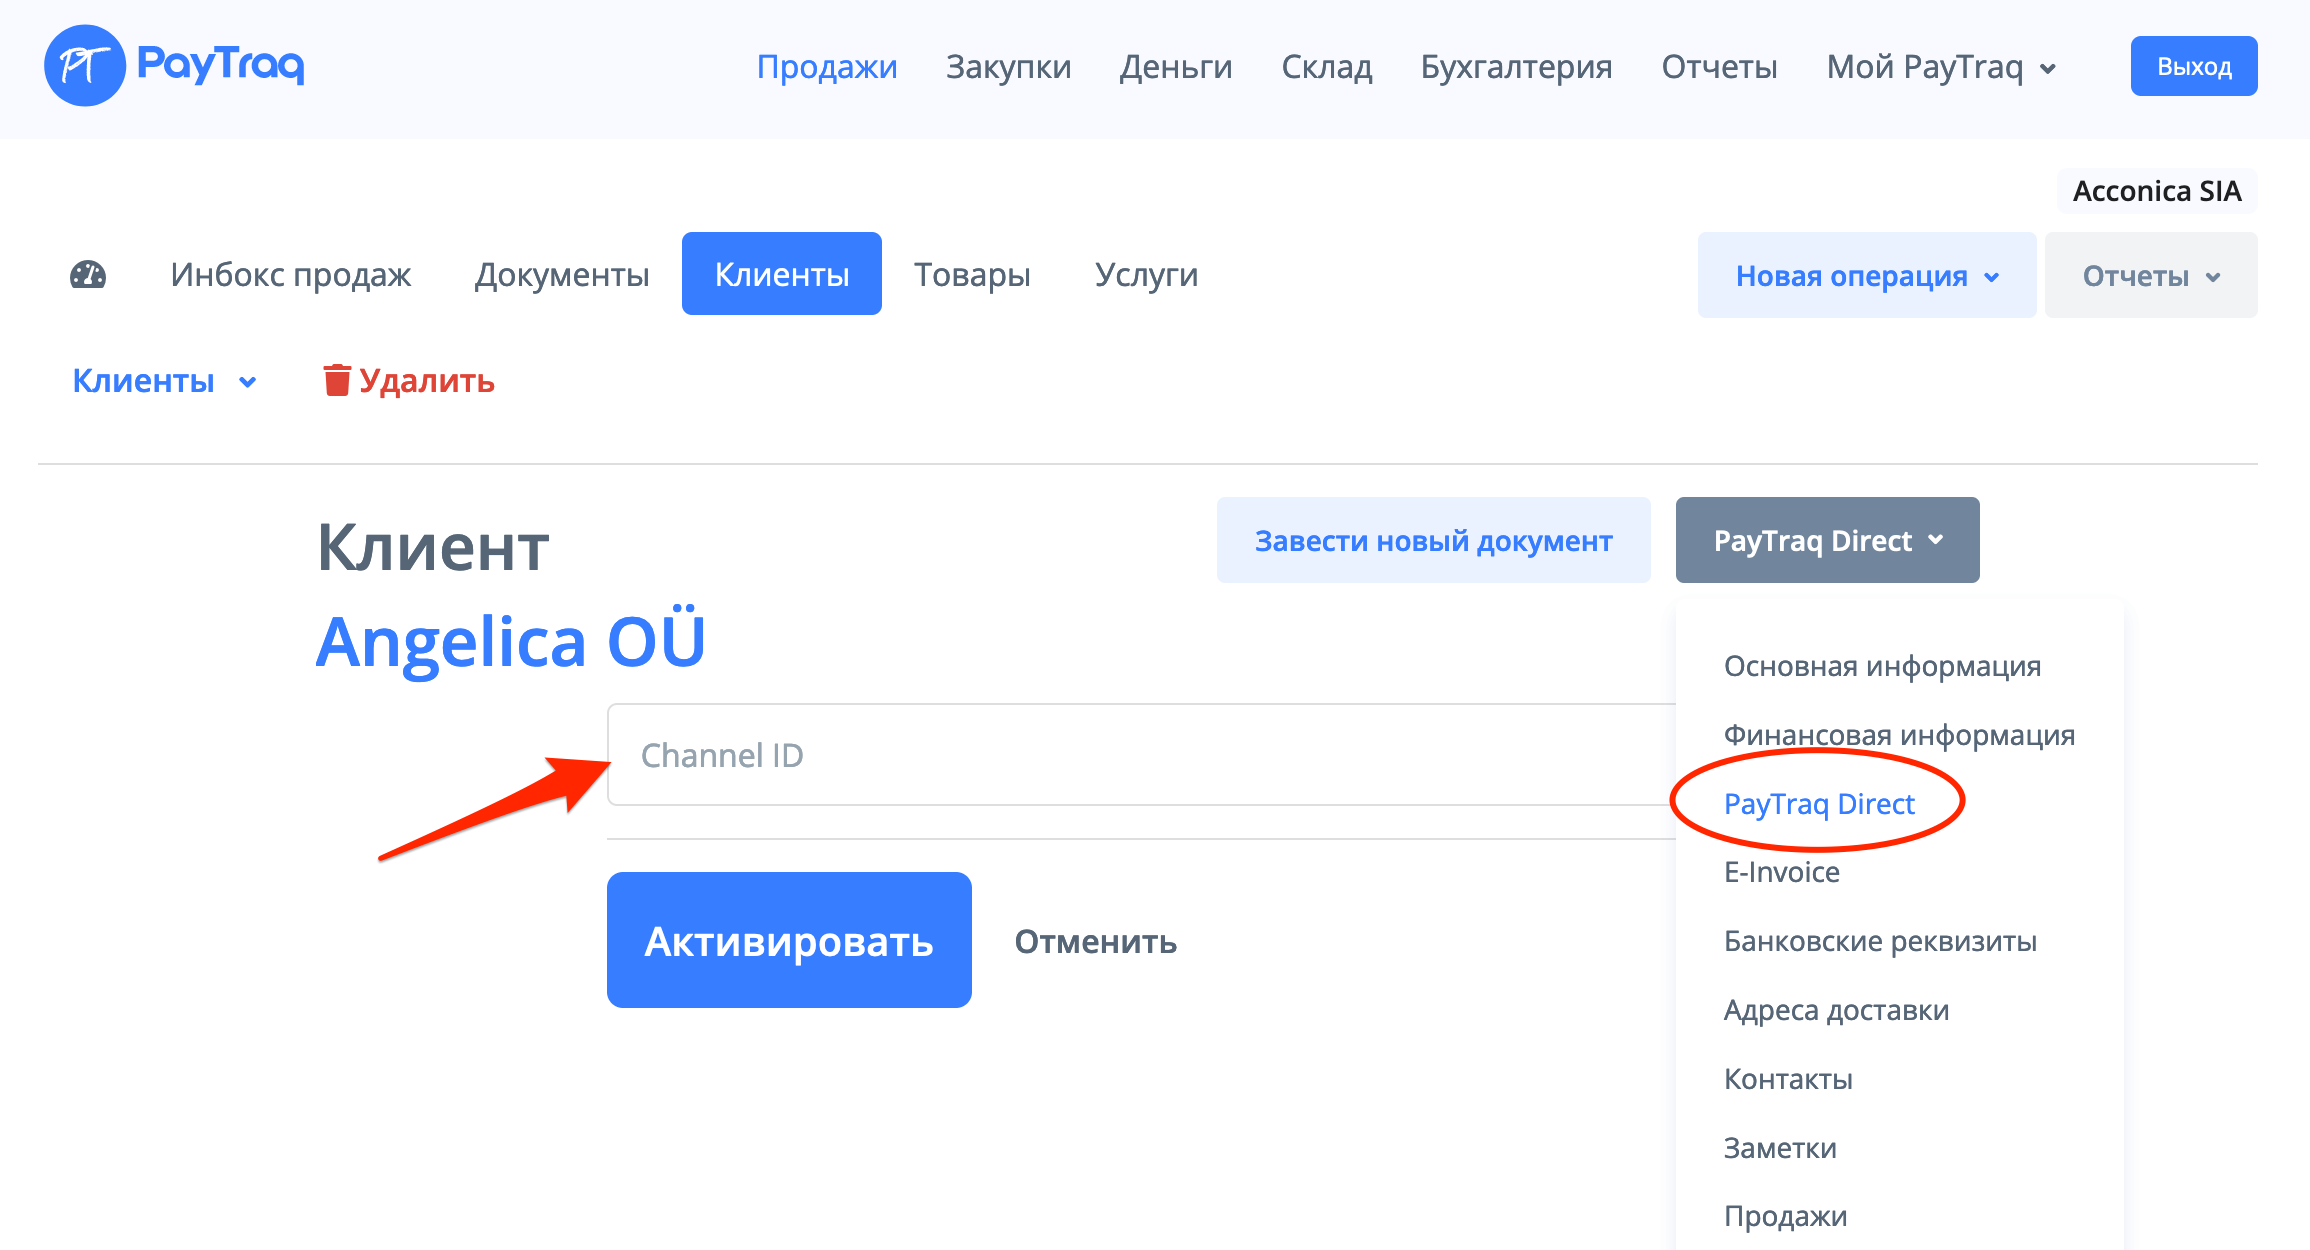2310x1250 pixels.
Task: Switch to the Товары tab
Action: [972, 275]
